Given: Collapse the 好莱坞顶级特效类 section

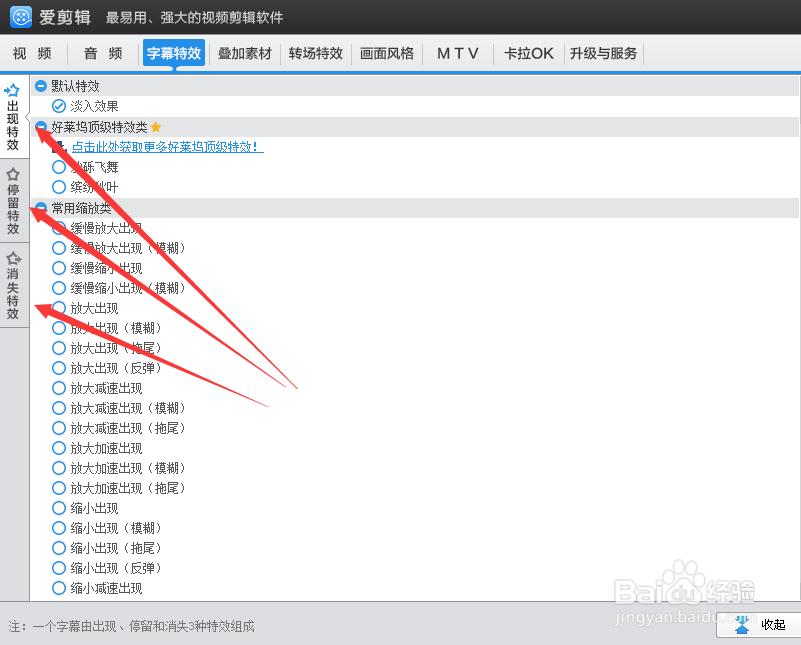Looking at the screenshot, I should point(40,127).
